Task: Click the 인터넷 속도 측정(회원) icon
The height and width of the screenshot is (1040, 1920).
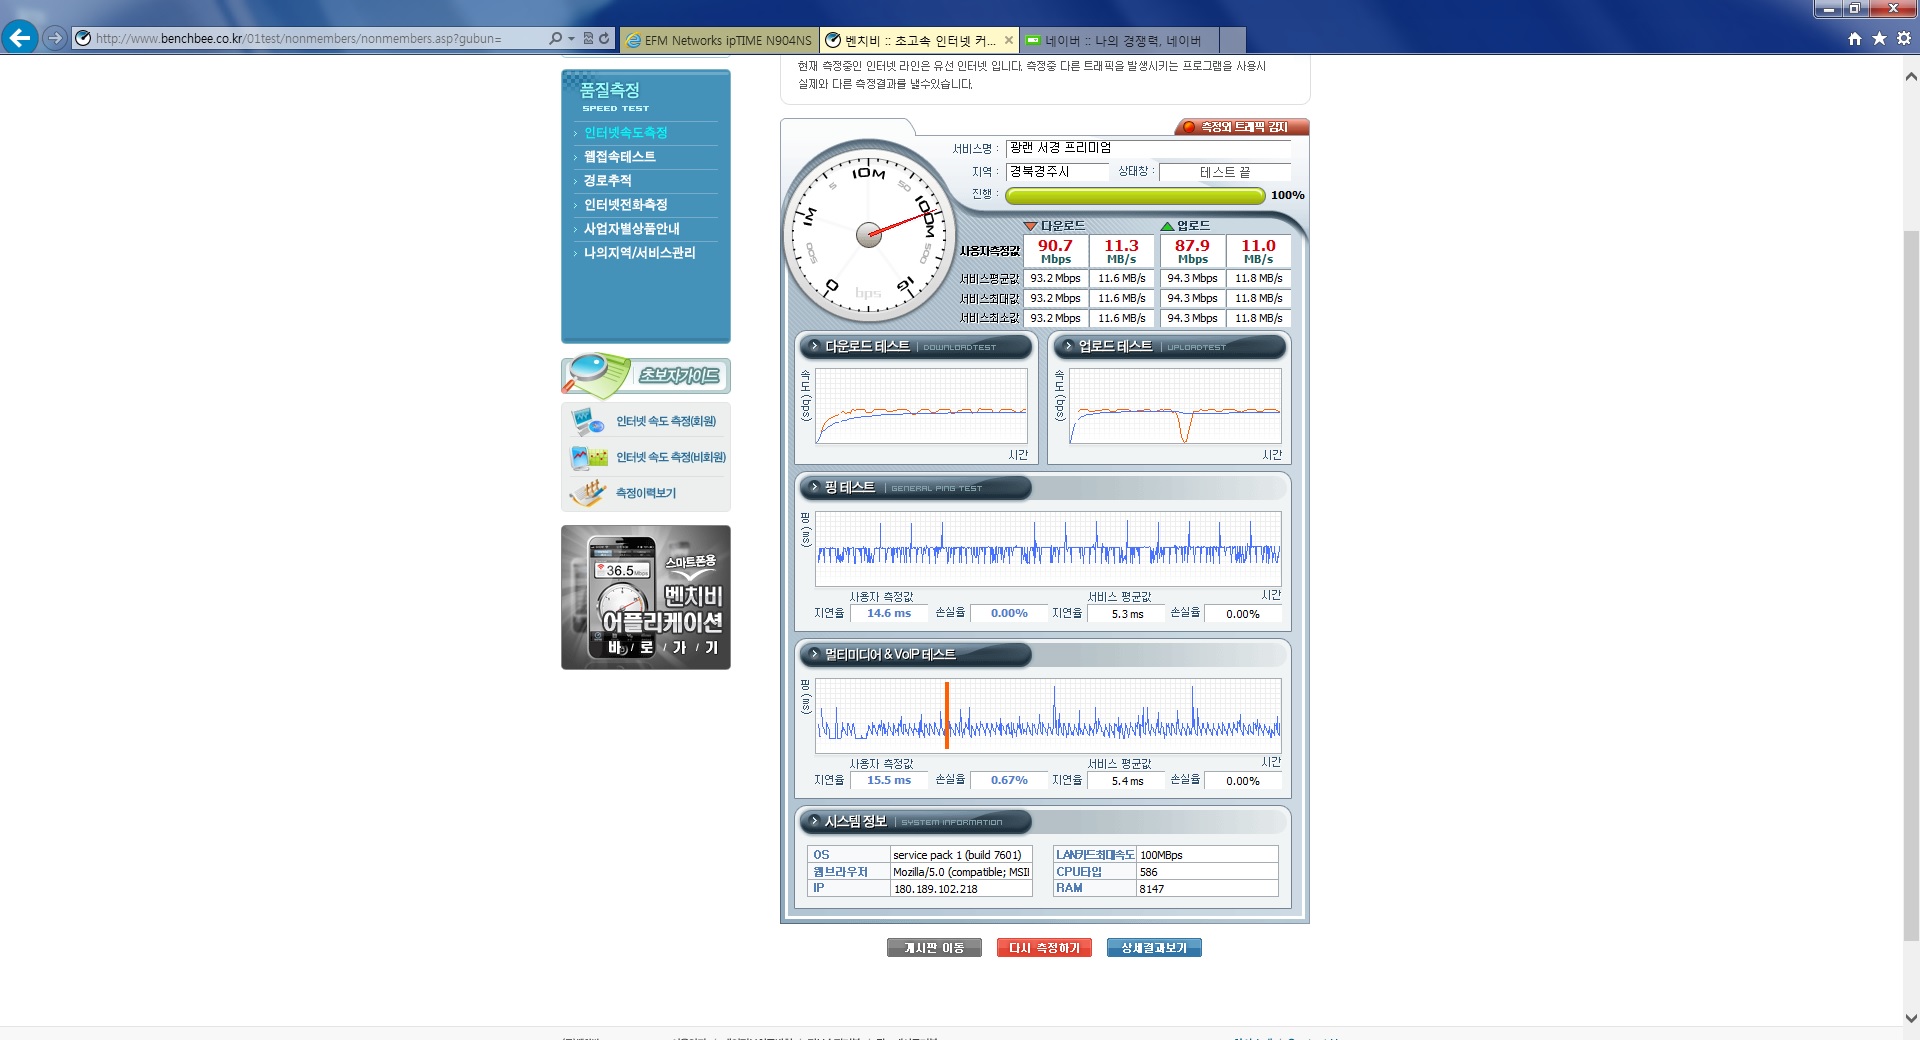Action: (x=587, y=421)
